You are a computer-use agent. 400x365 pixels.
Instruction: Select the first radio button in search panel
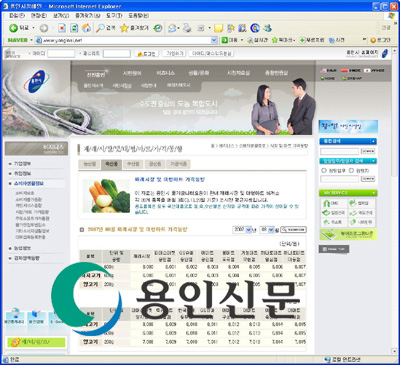coord(323,170)
